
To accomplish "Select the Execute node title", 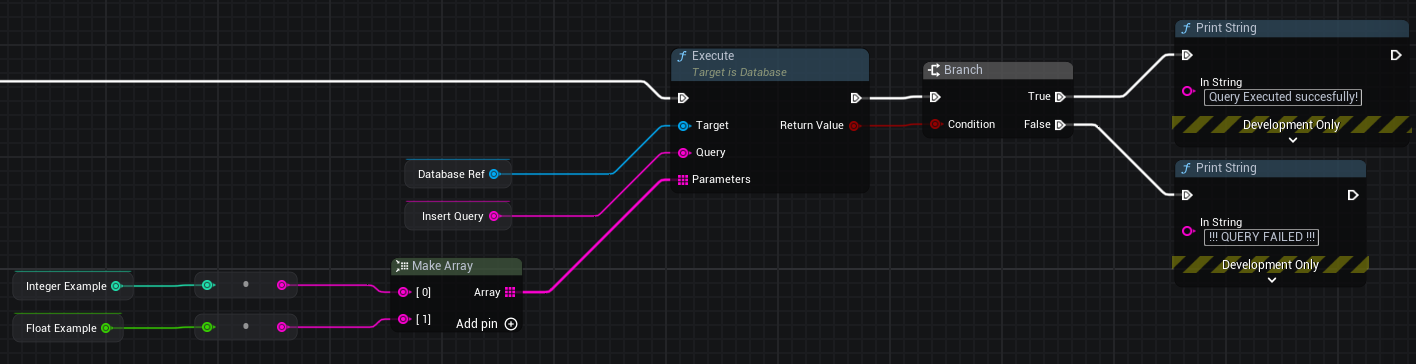I will click(x=713, y=57).
